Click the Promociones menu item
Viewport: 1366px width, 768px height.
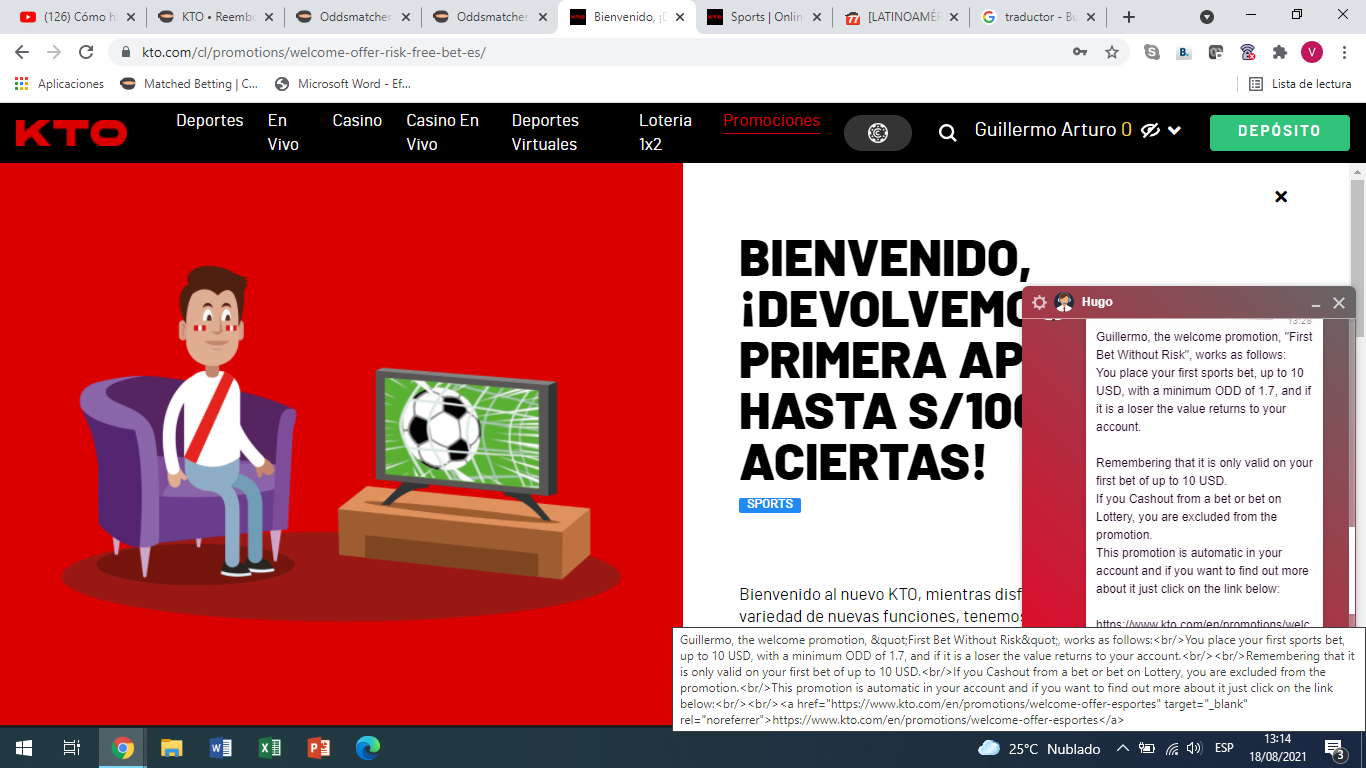tap(772, 121)
